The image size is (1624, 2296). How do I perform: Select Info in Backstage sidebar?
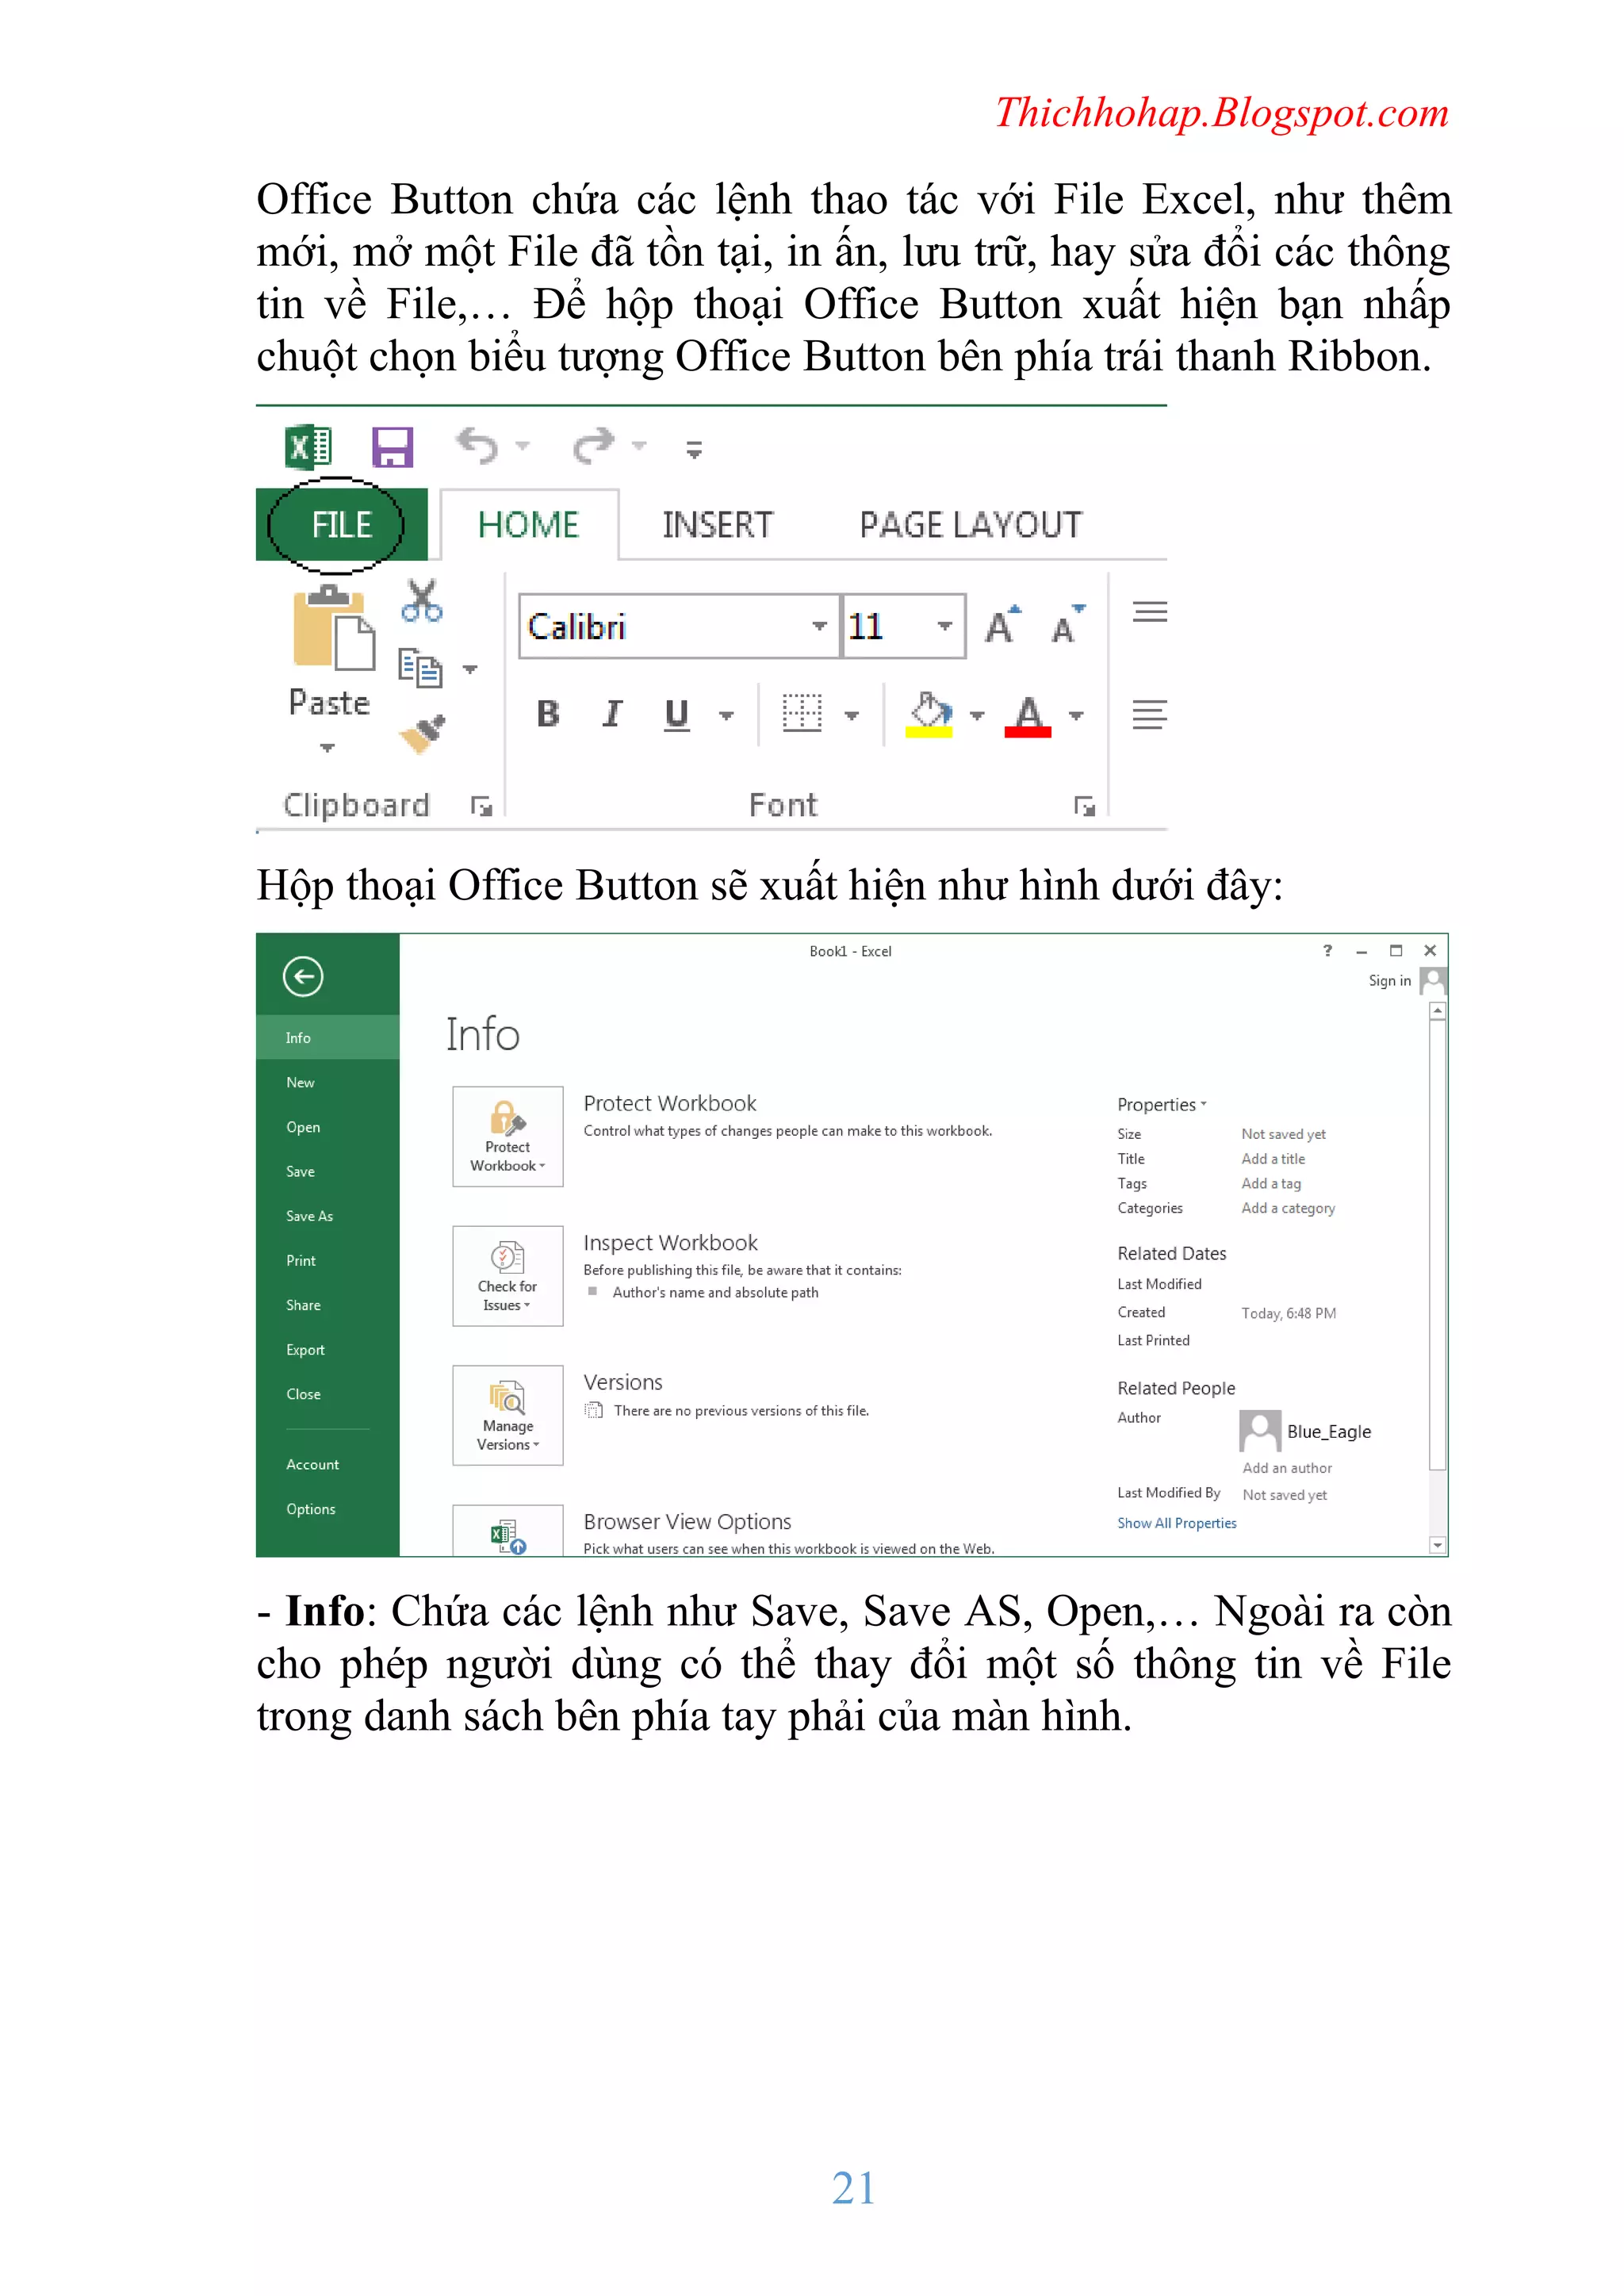tap(328, 1038)
